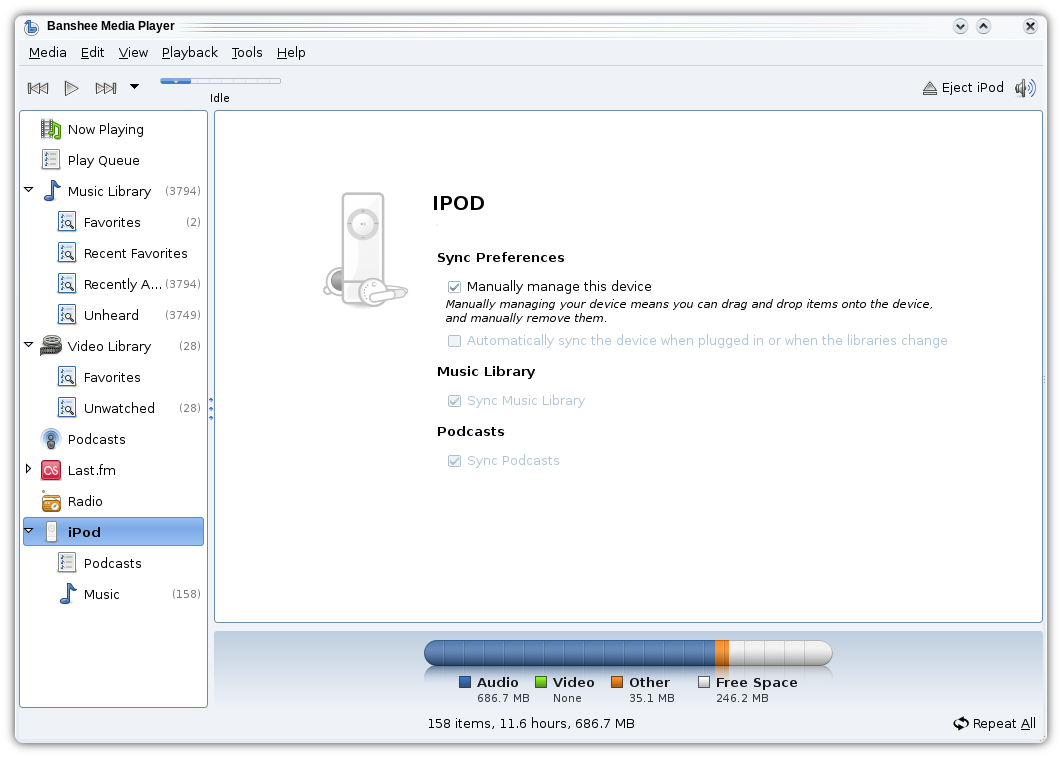Toggle the Sync Music Library checkbox
The height and width of the screenshot is (758, 1062).
tap(455, 401)
